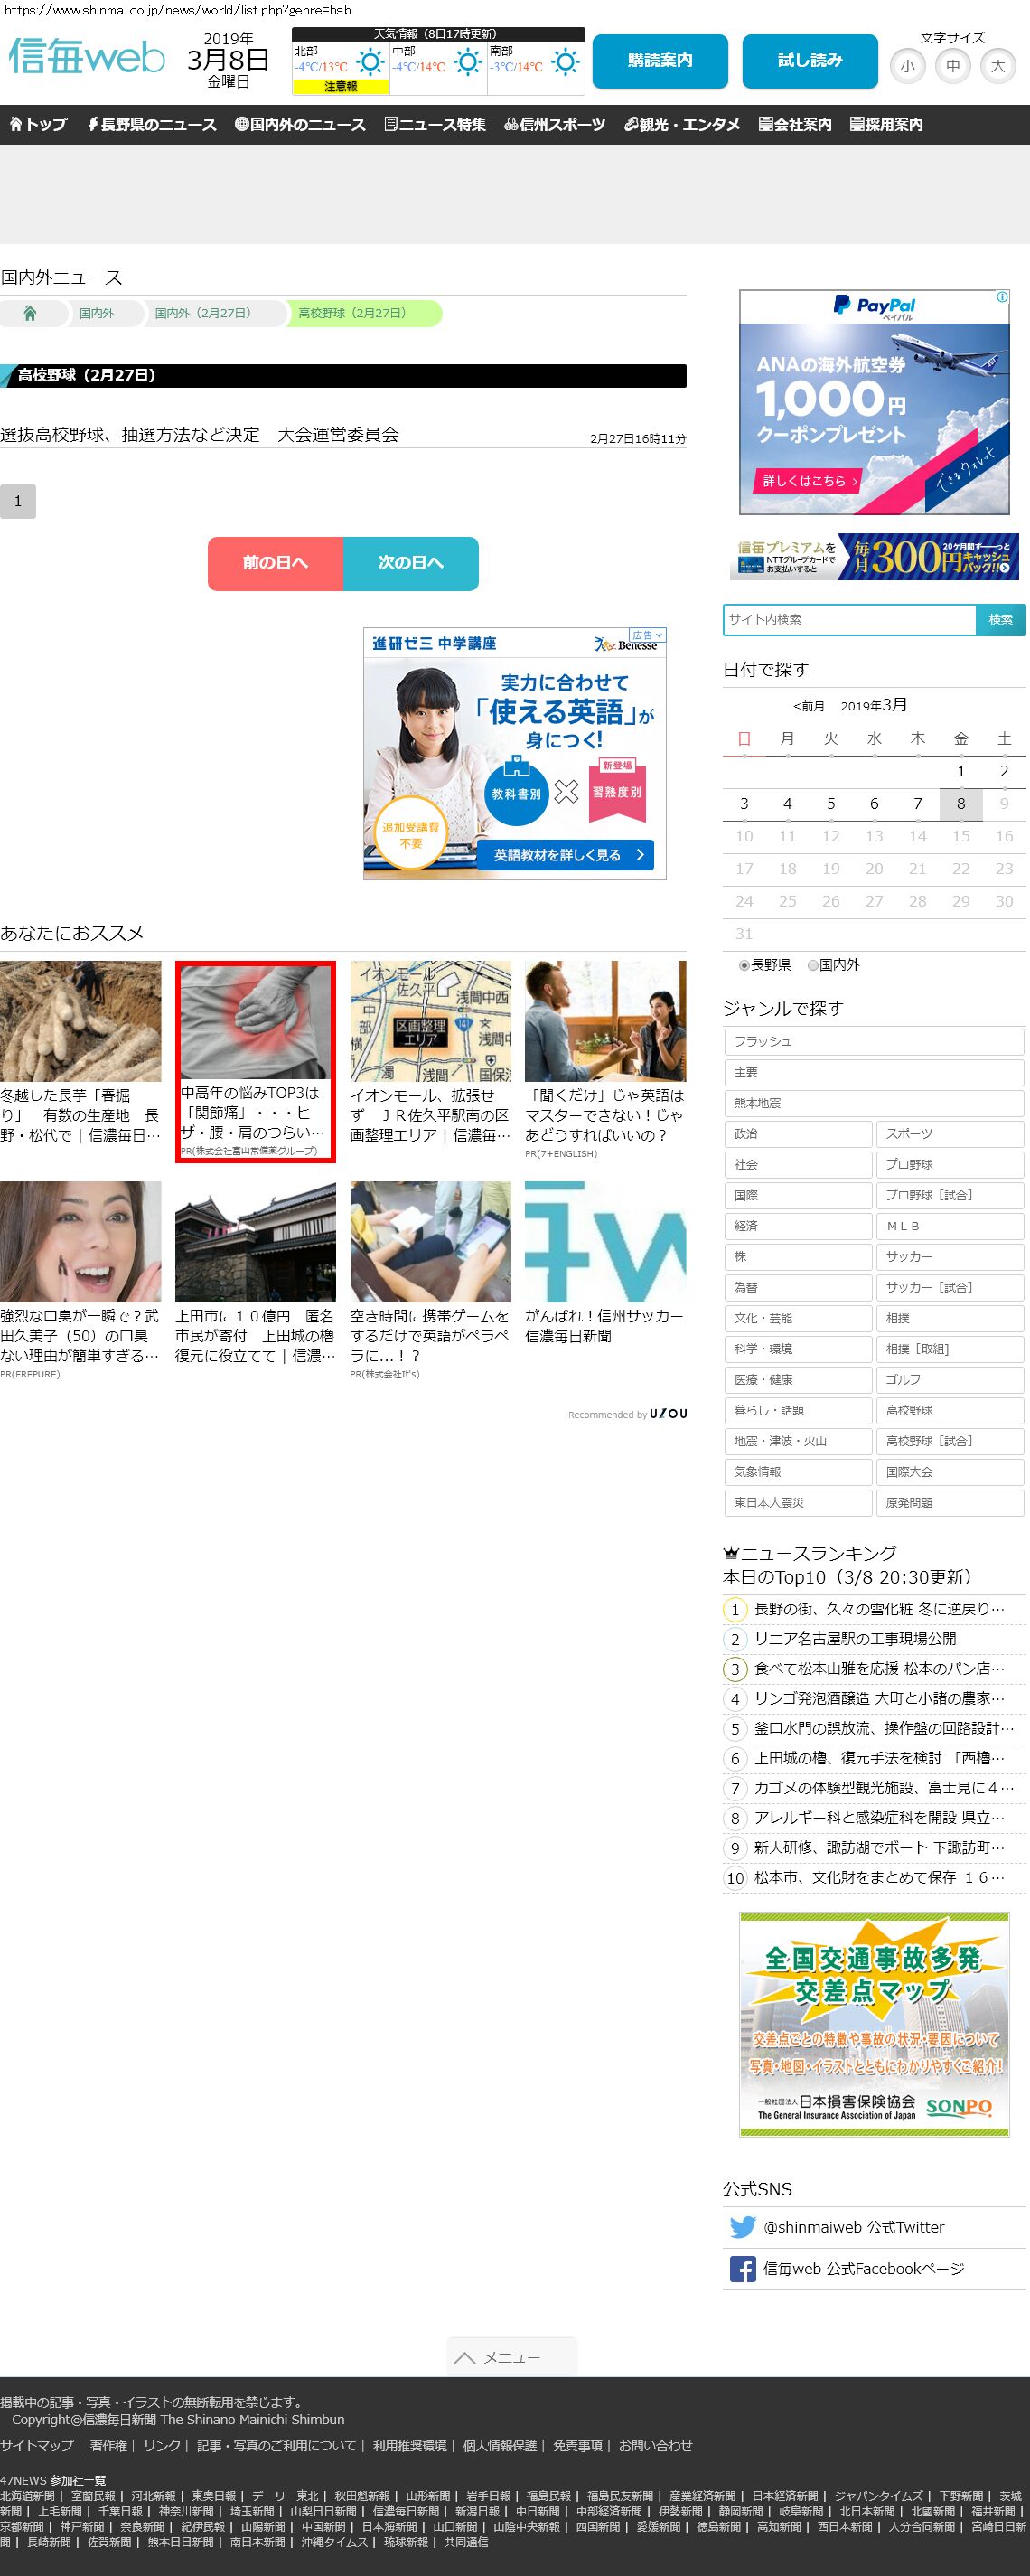Set font size to large (大)
The width and height of the screenshot is (1030, 2576).
pyautogui.click(x=997, y=66)
